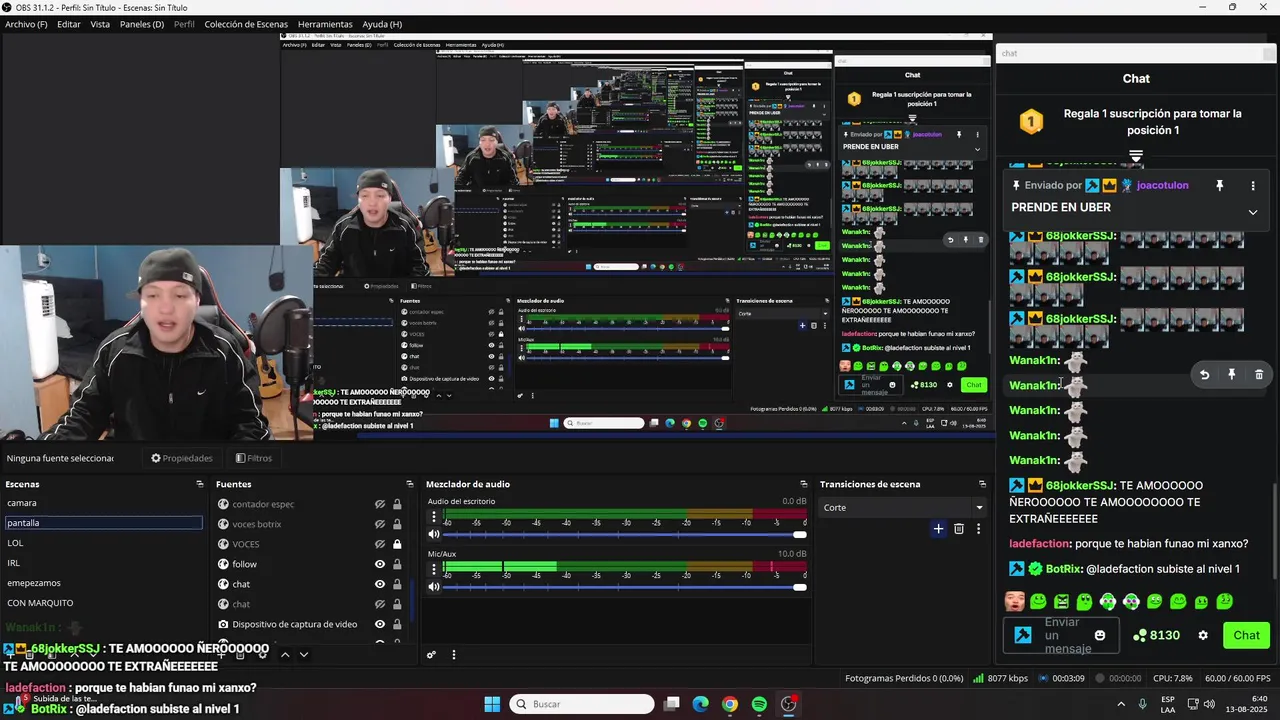The height and width of the screenshot is (720, 1280).
Task: Toggle visibility of voces botrix source
Action: (x=380, y=524)
